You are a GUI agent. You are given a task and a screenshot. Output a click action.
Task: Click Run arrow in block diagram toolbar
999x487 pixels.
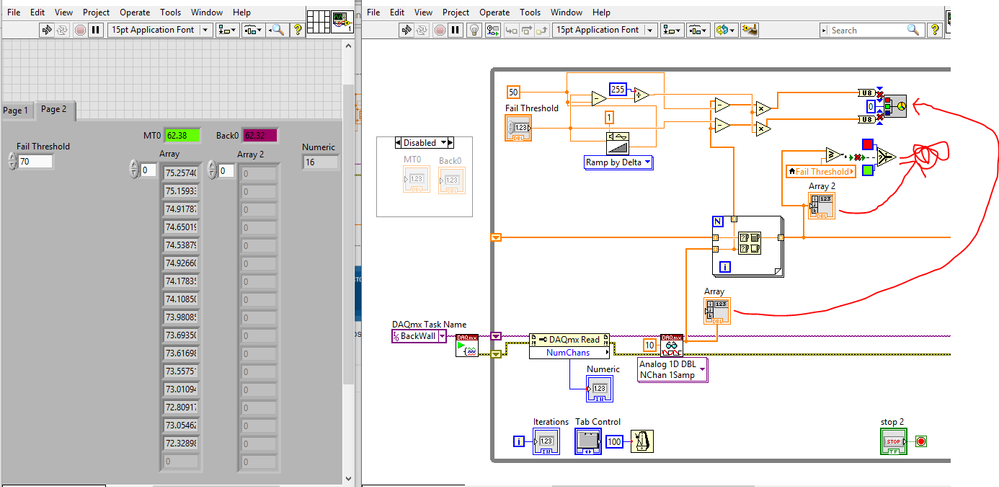click(x=406, y=30)
